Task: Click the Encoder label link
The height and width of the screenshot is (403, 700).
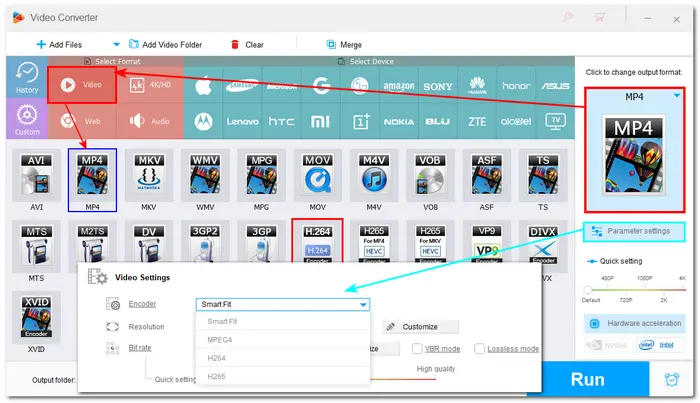Action: tap(142, 304)
